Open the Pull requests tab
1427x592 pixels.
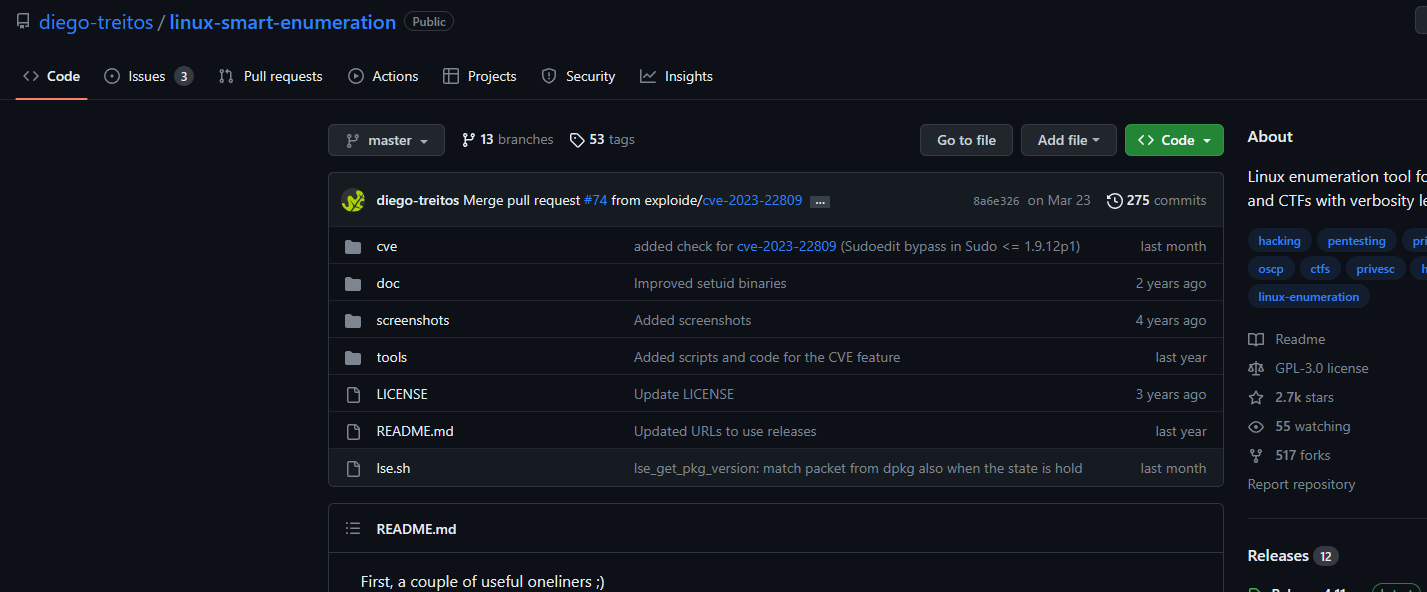tap(270, 76)
